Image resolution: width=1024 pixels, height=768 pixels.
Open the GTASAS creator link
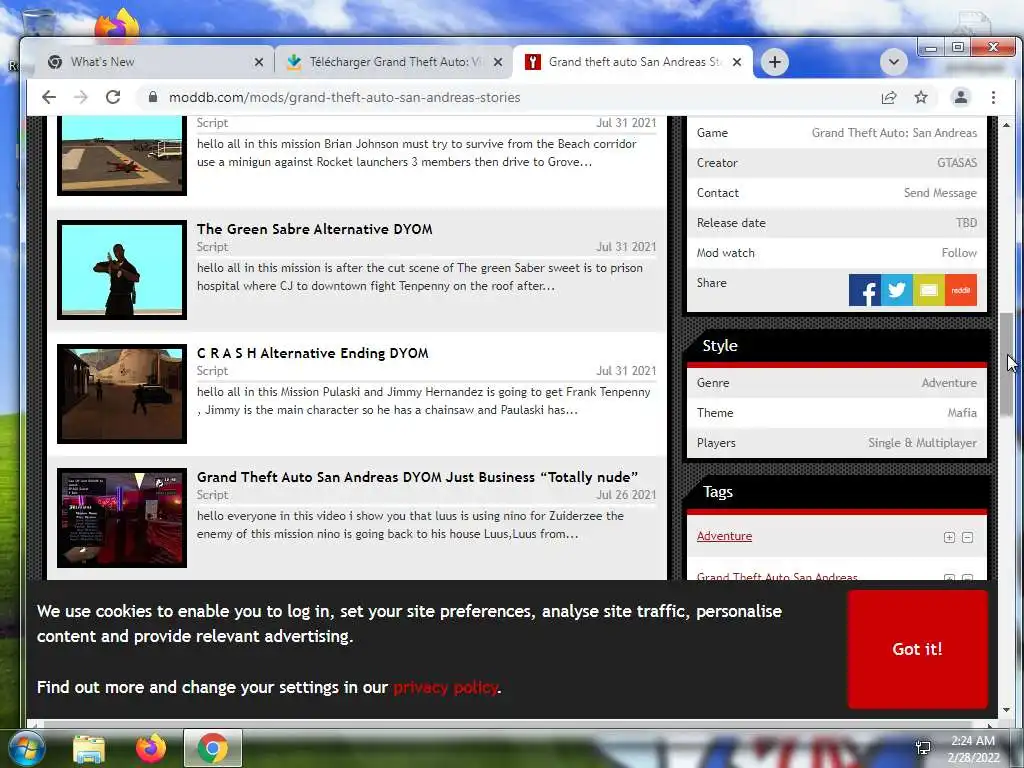957,163
